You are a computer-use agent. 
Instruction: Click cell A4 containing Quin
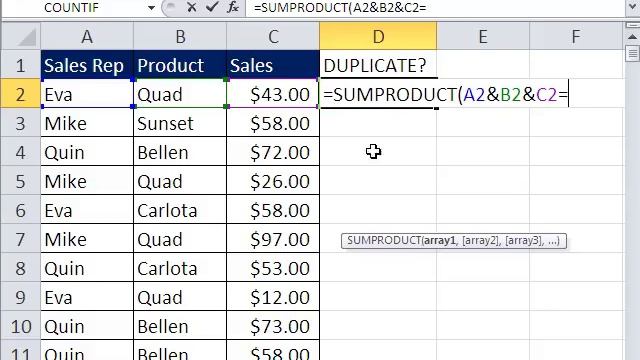pos(87,152)
